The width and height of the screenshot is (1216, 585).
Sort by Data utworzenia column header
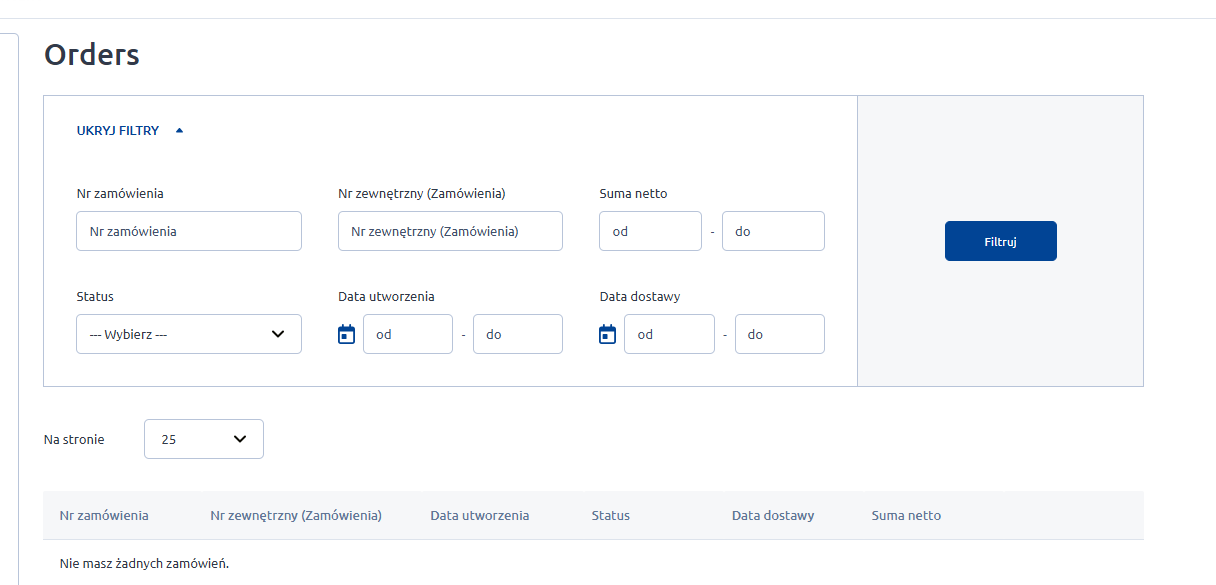click(480, 516)
